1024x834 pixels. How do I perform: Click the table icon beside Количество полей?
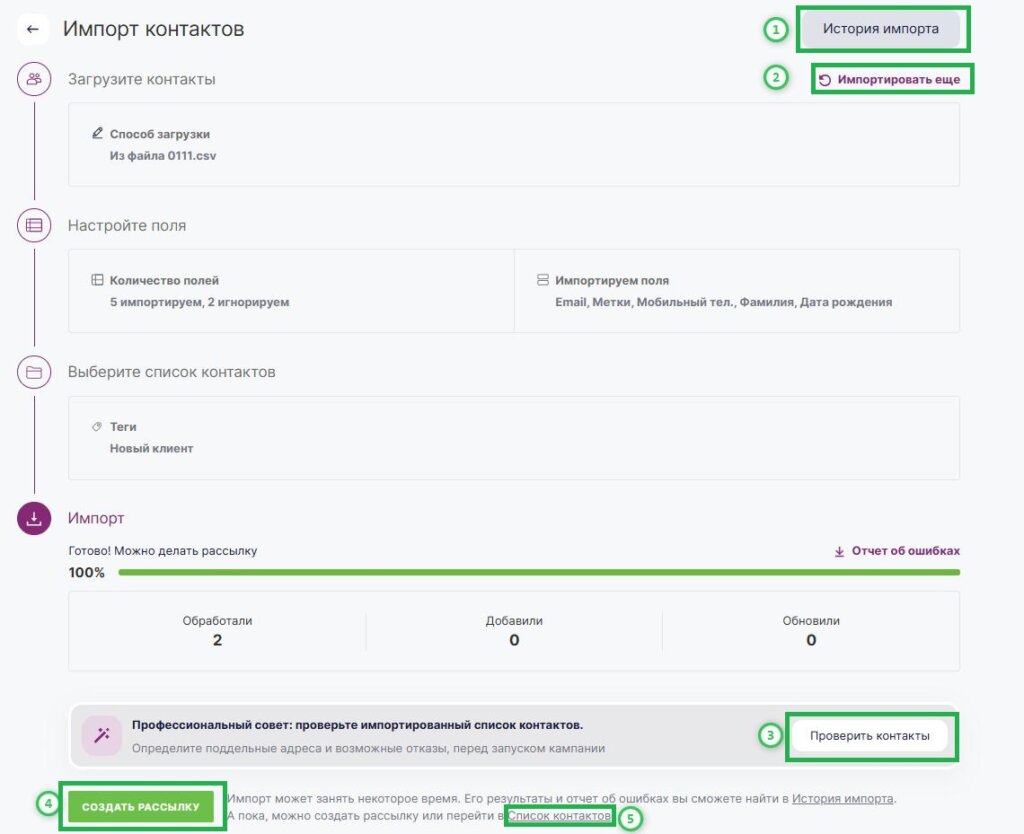(97, 280)
